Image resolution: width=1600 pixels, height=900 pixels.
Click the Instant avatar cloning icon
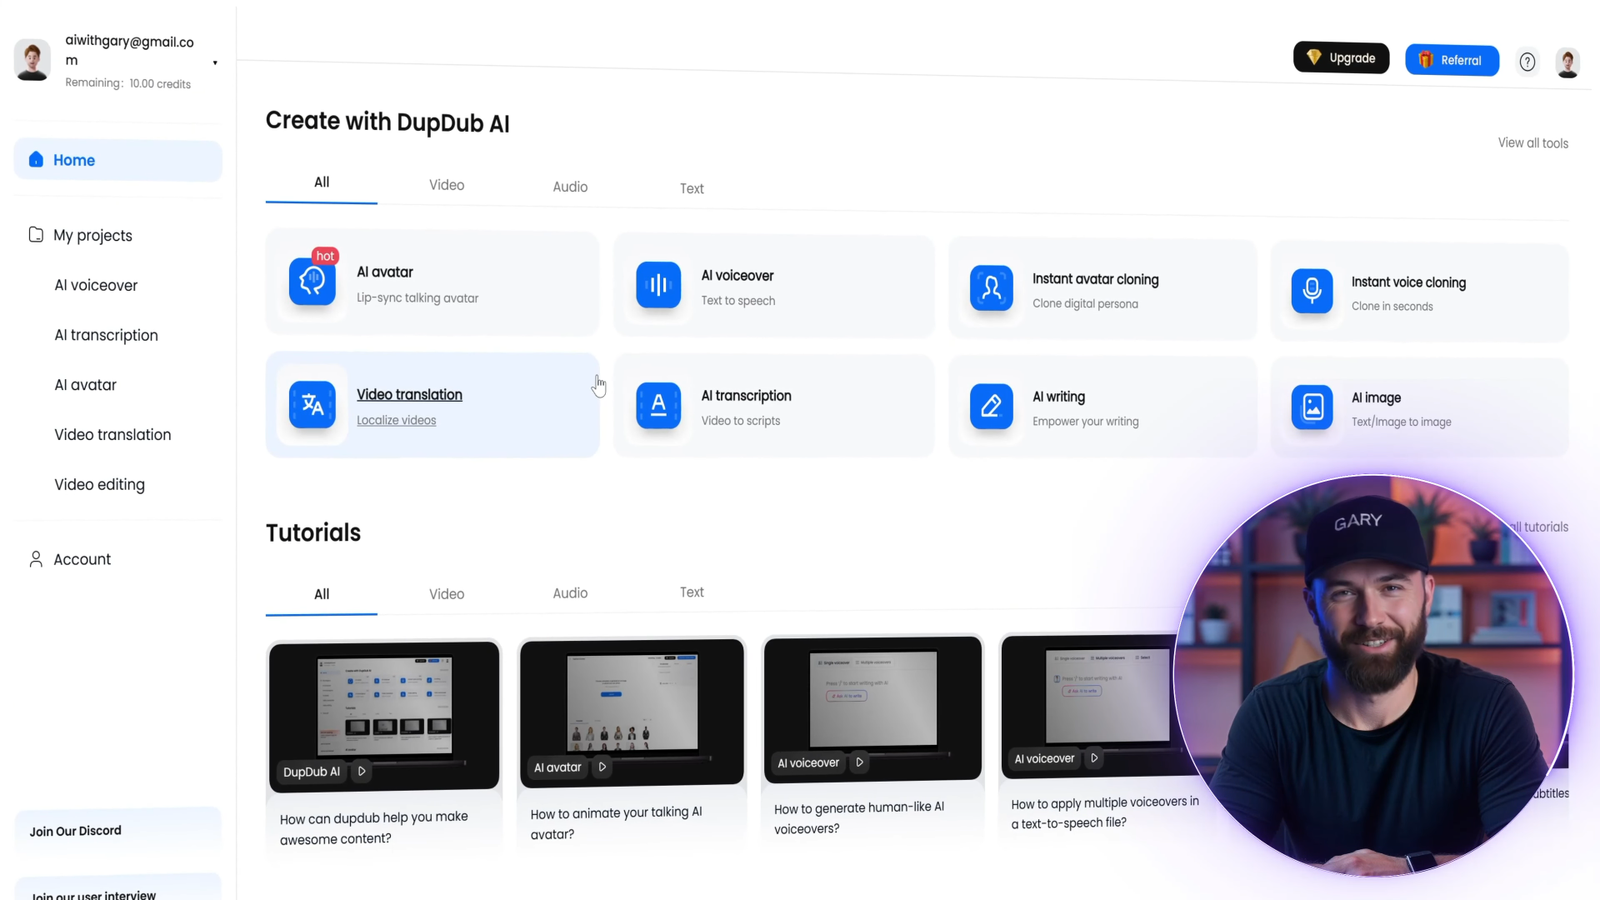coord(991,288)
